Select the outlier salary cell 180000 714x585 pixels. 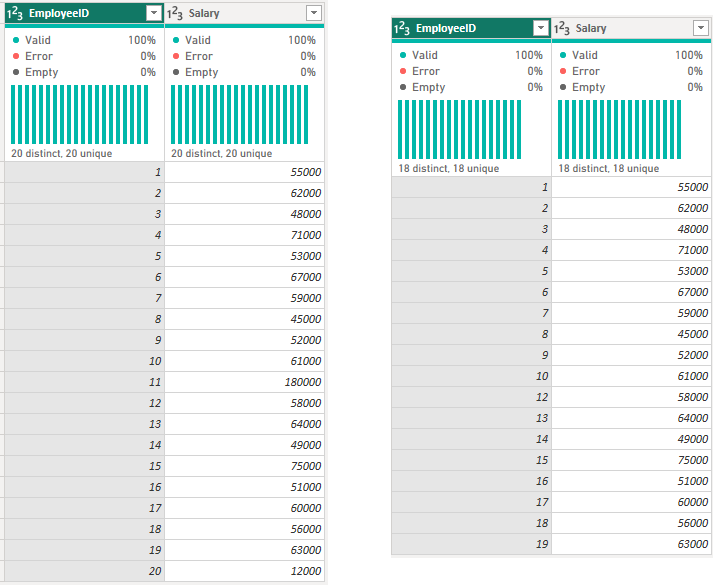pos(244,382)
